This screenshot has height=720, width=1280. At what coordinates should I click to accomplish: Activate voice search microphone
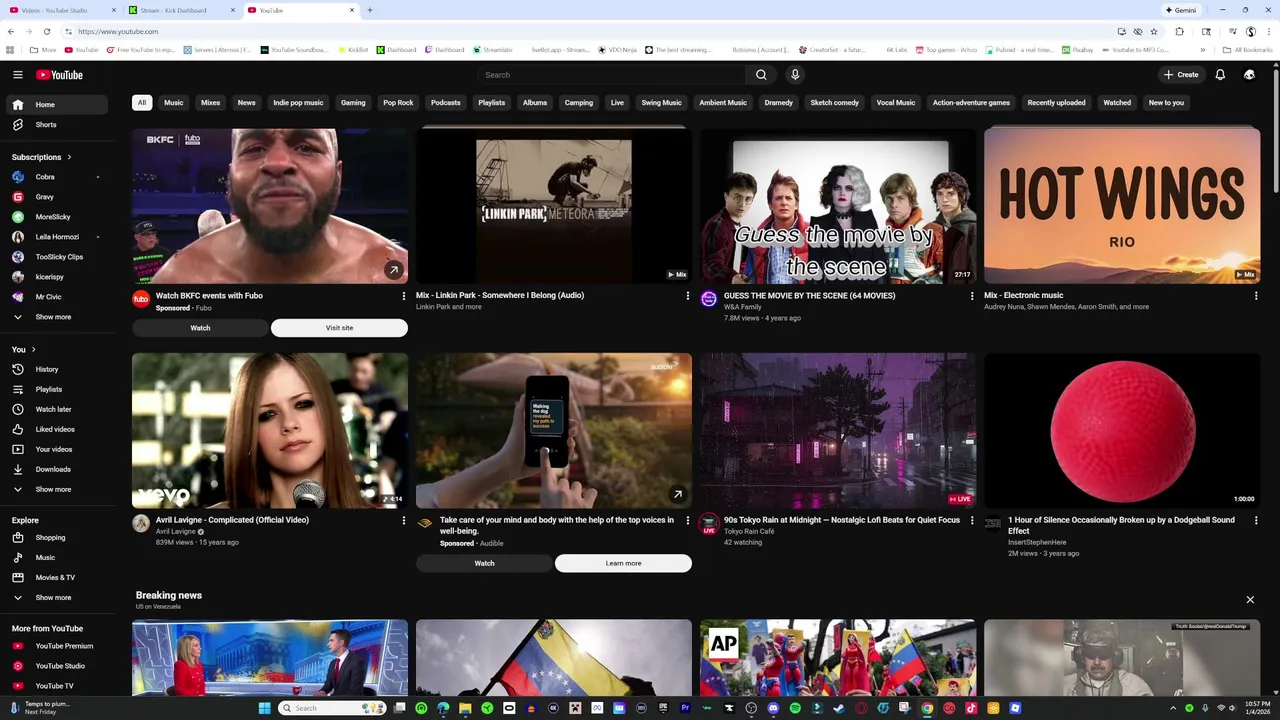coord(795,75)
